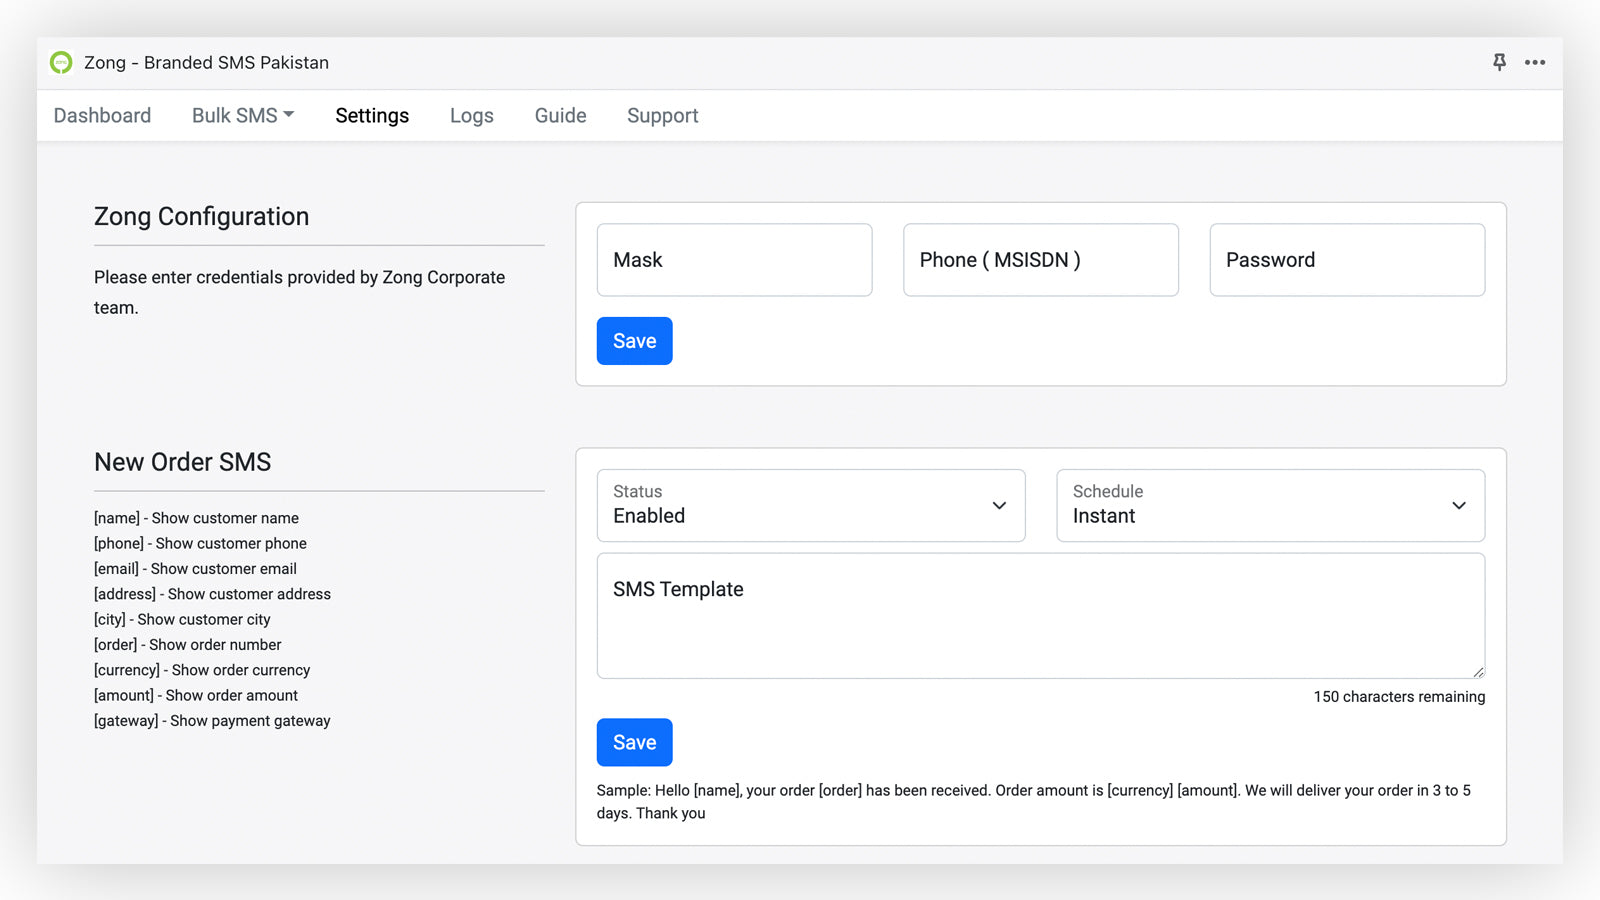Click into the Phone (MSISDN) field
Image resolution: width=1600 pixels, height=900 pixels.
[x=1041, y=260]
